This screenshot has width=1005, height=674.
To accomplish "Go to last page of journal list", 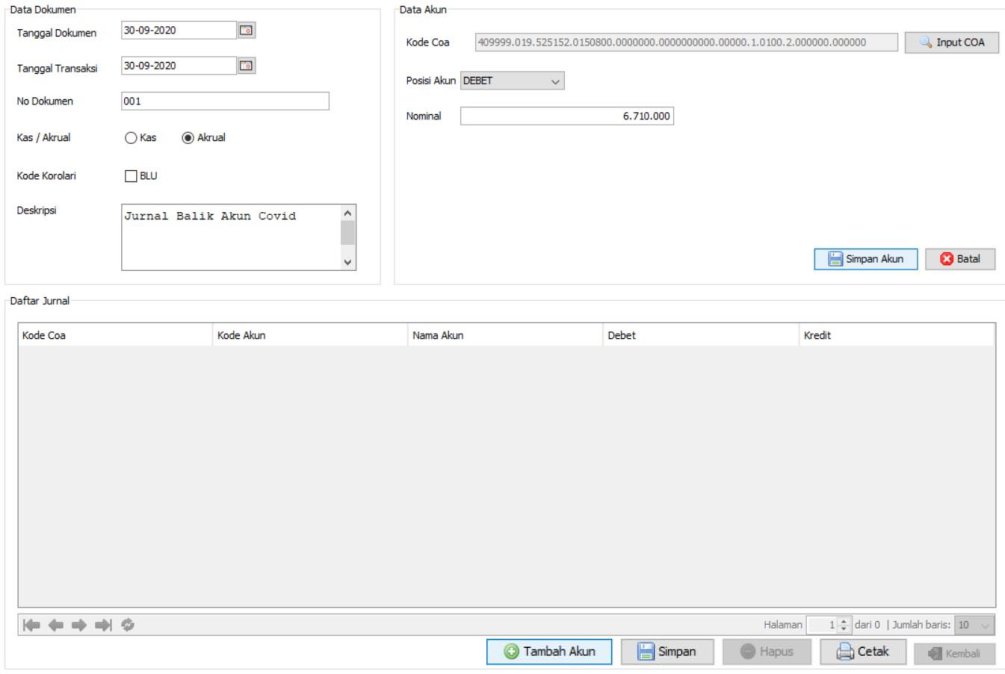I will pos(103,625).
